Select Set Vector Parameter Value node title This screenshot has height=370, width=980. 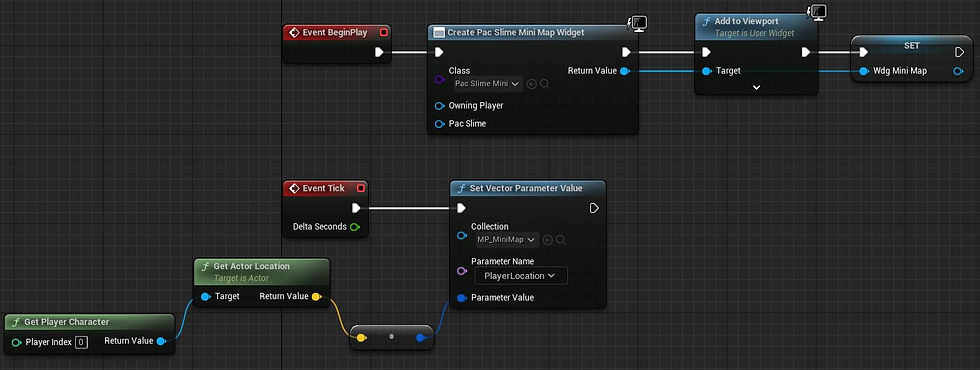coord(526,188)
